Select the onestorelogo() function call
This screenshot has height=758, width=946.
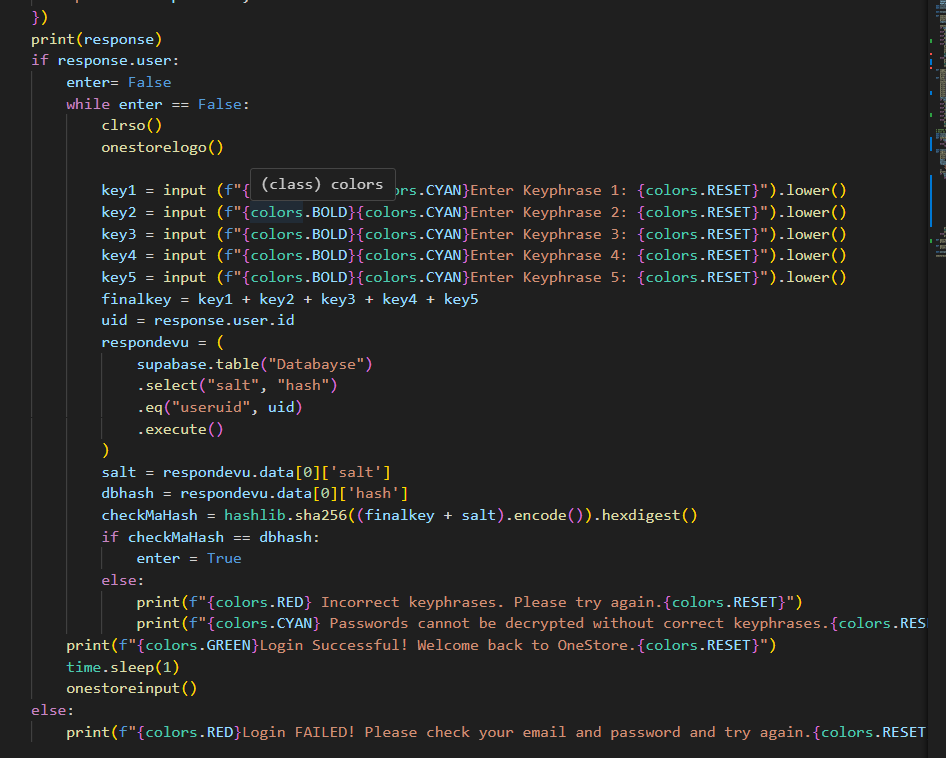pyautogui.click(x=162, y=147)
